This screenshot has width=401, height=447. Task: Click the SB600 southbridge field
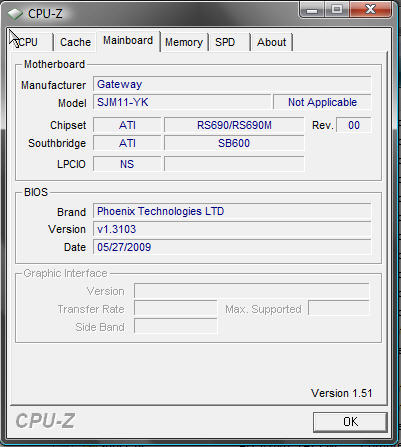[234, 143]
